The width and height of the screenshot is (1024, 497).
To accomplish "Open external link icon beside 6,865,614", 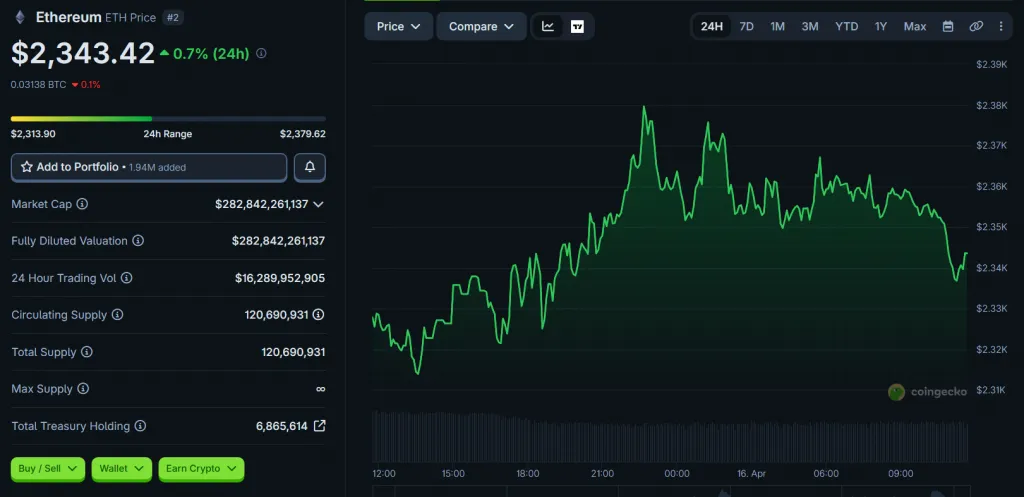I will 319,426.
